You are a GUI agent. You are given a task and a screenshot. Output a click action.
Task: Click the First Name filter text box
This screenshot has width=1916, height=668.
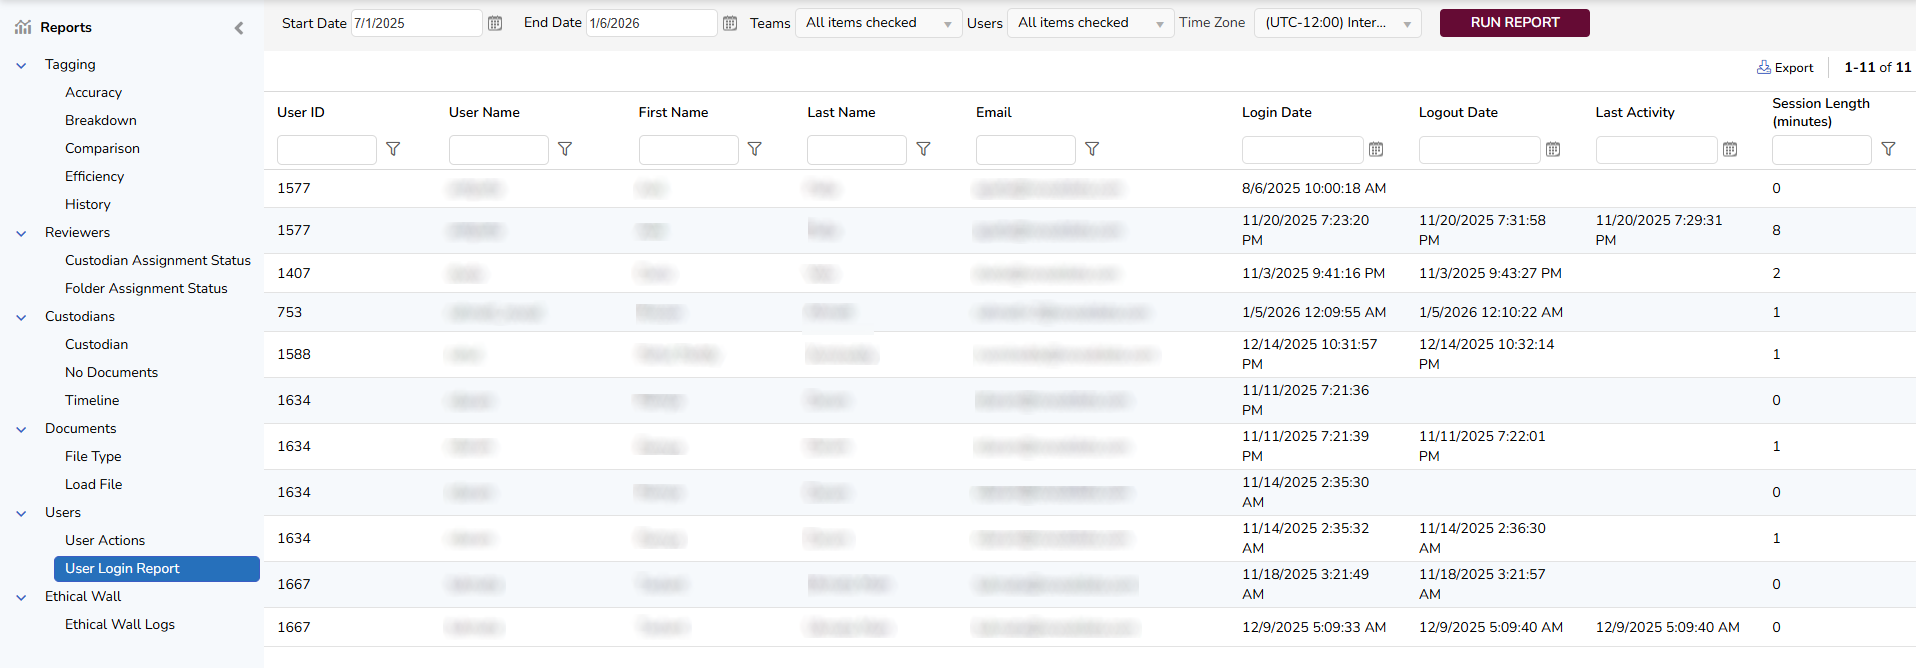pos(688,150)
